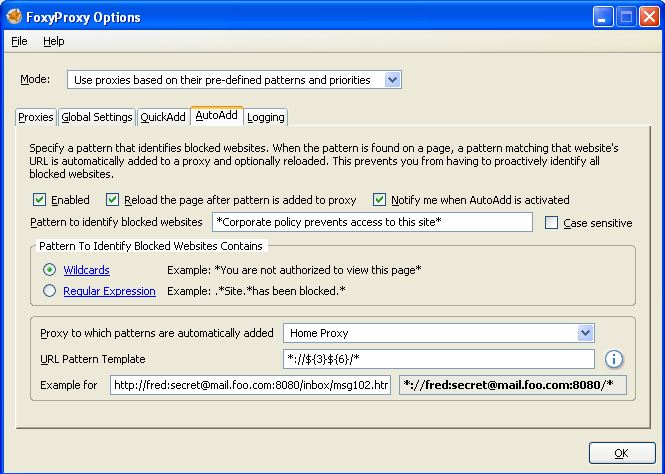Click the URL pattern template info icon
Viewport: 665px width, 474px height.
[x=614, y=359]
